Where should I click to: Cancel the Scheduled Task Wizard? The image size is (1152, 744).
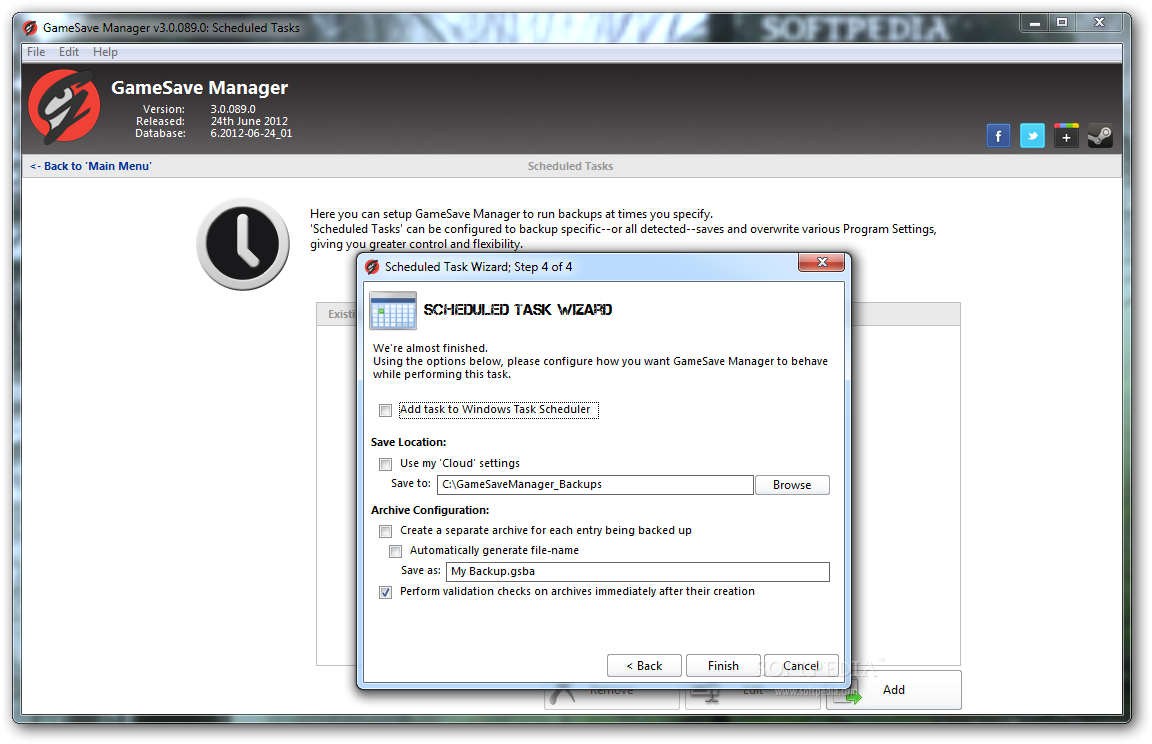point(801,665)
